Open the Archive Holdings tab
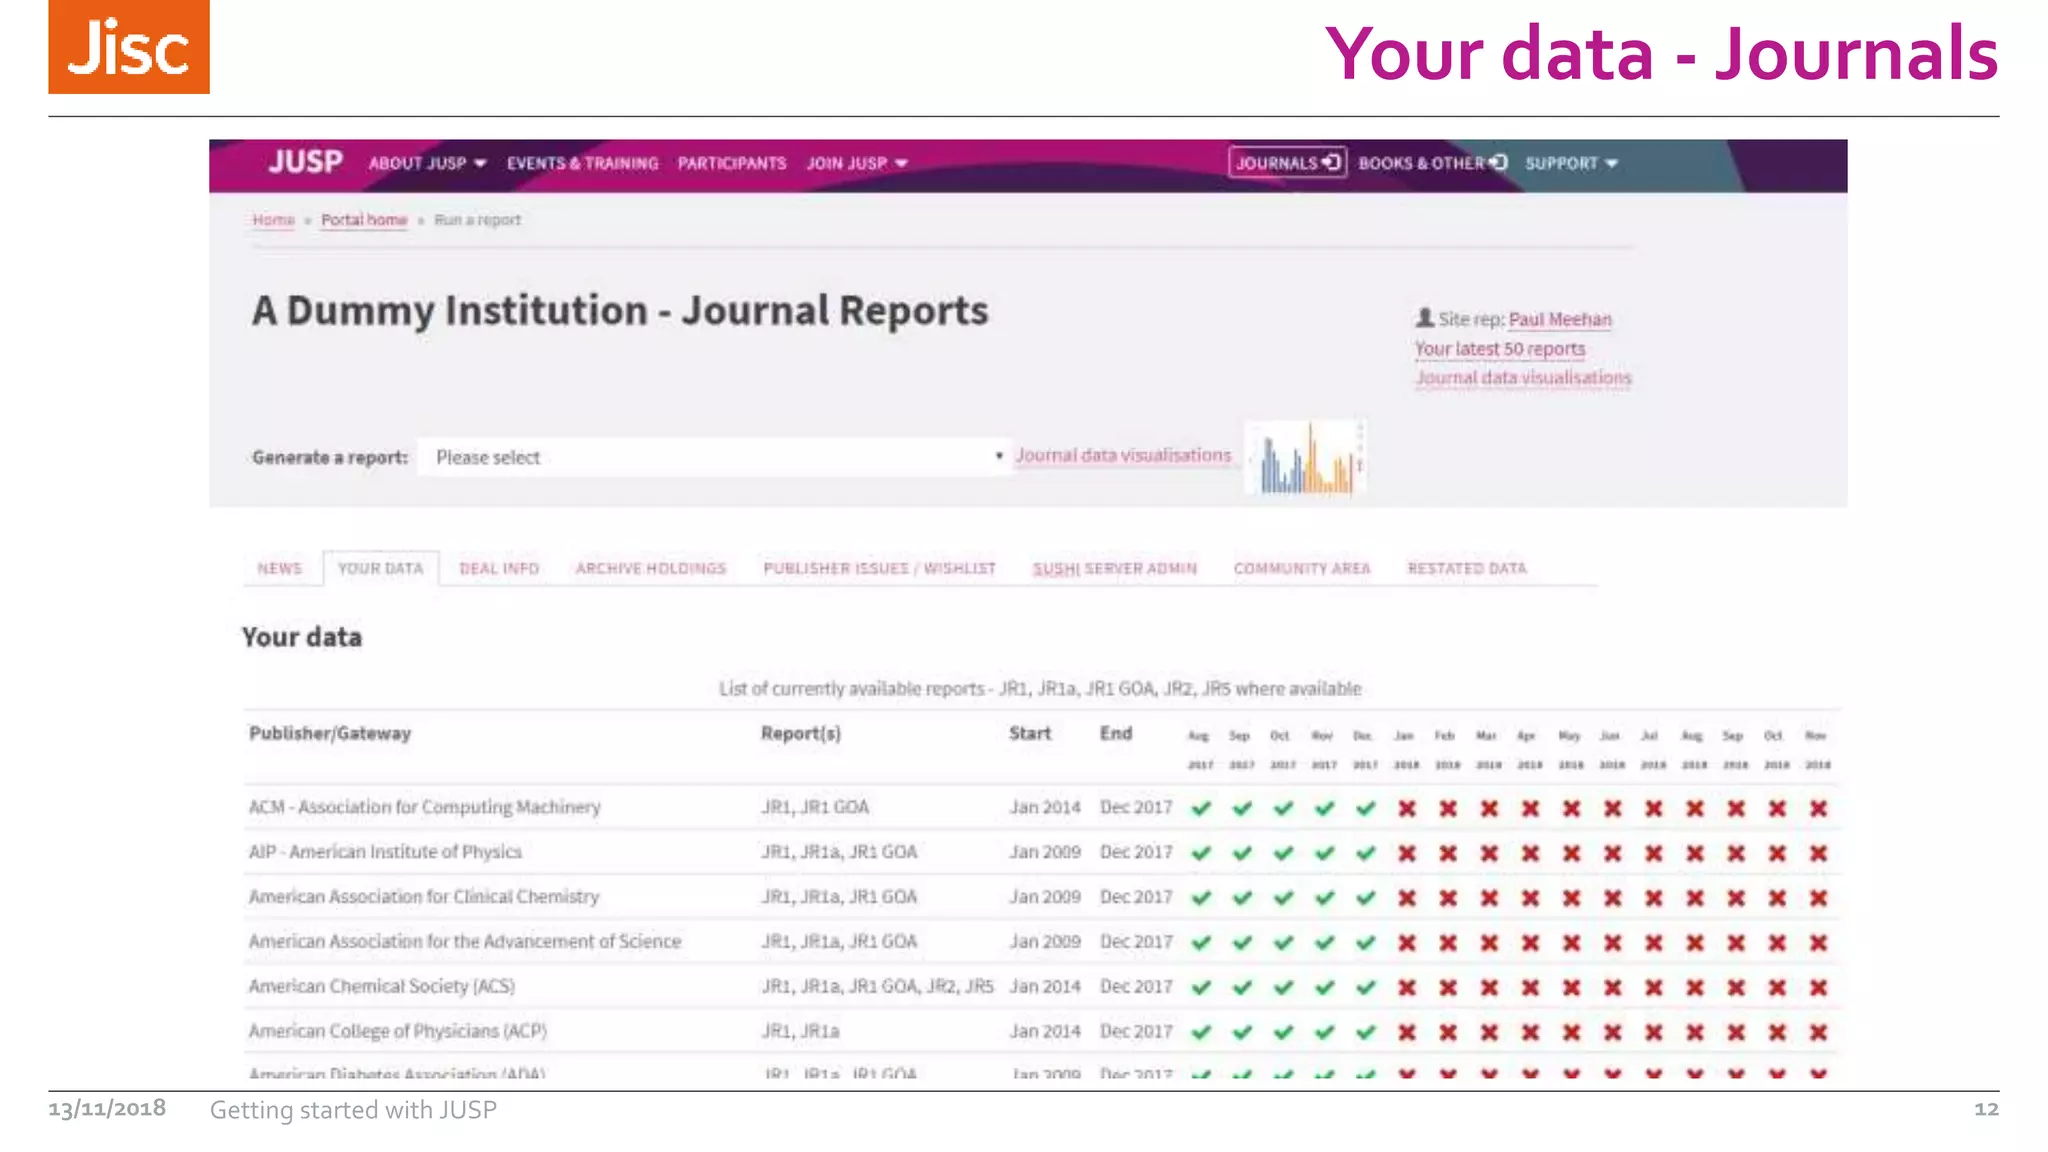2048x1152 pixels. [x=651, y=568]
